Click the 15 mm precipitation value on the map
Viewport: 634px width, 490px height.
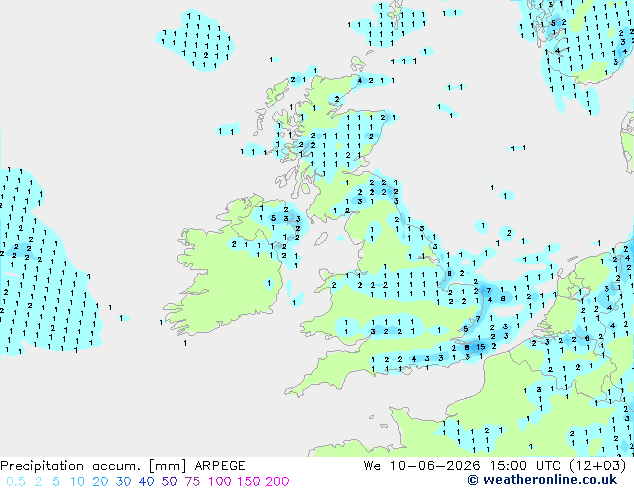point(480,347)
